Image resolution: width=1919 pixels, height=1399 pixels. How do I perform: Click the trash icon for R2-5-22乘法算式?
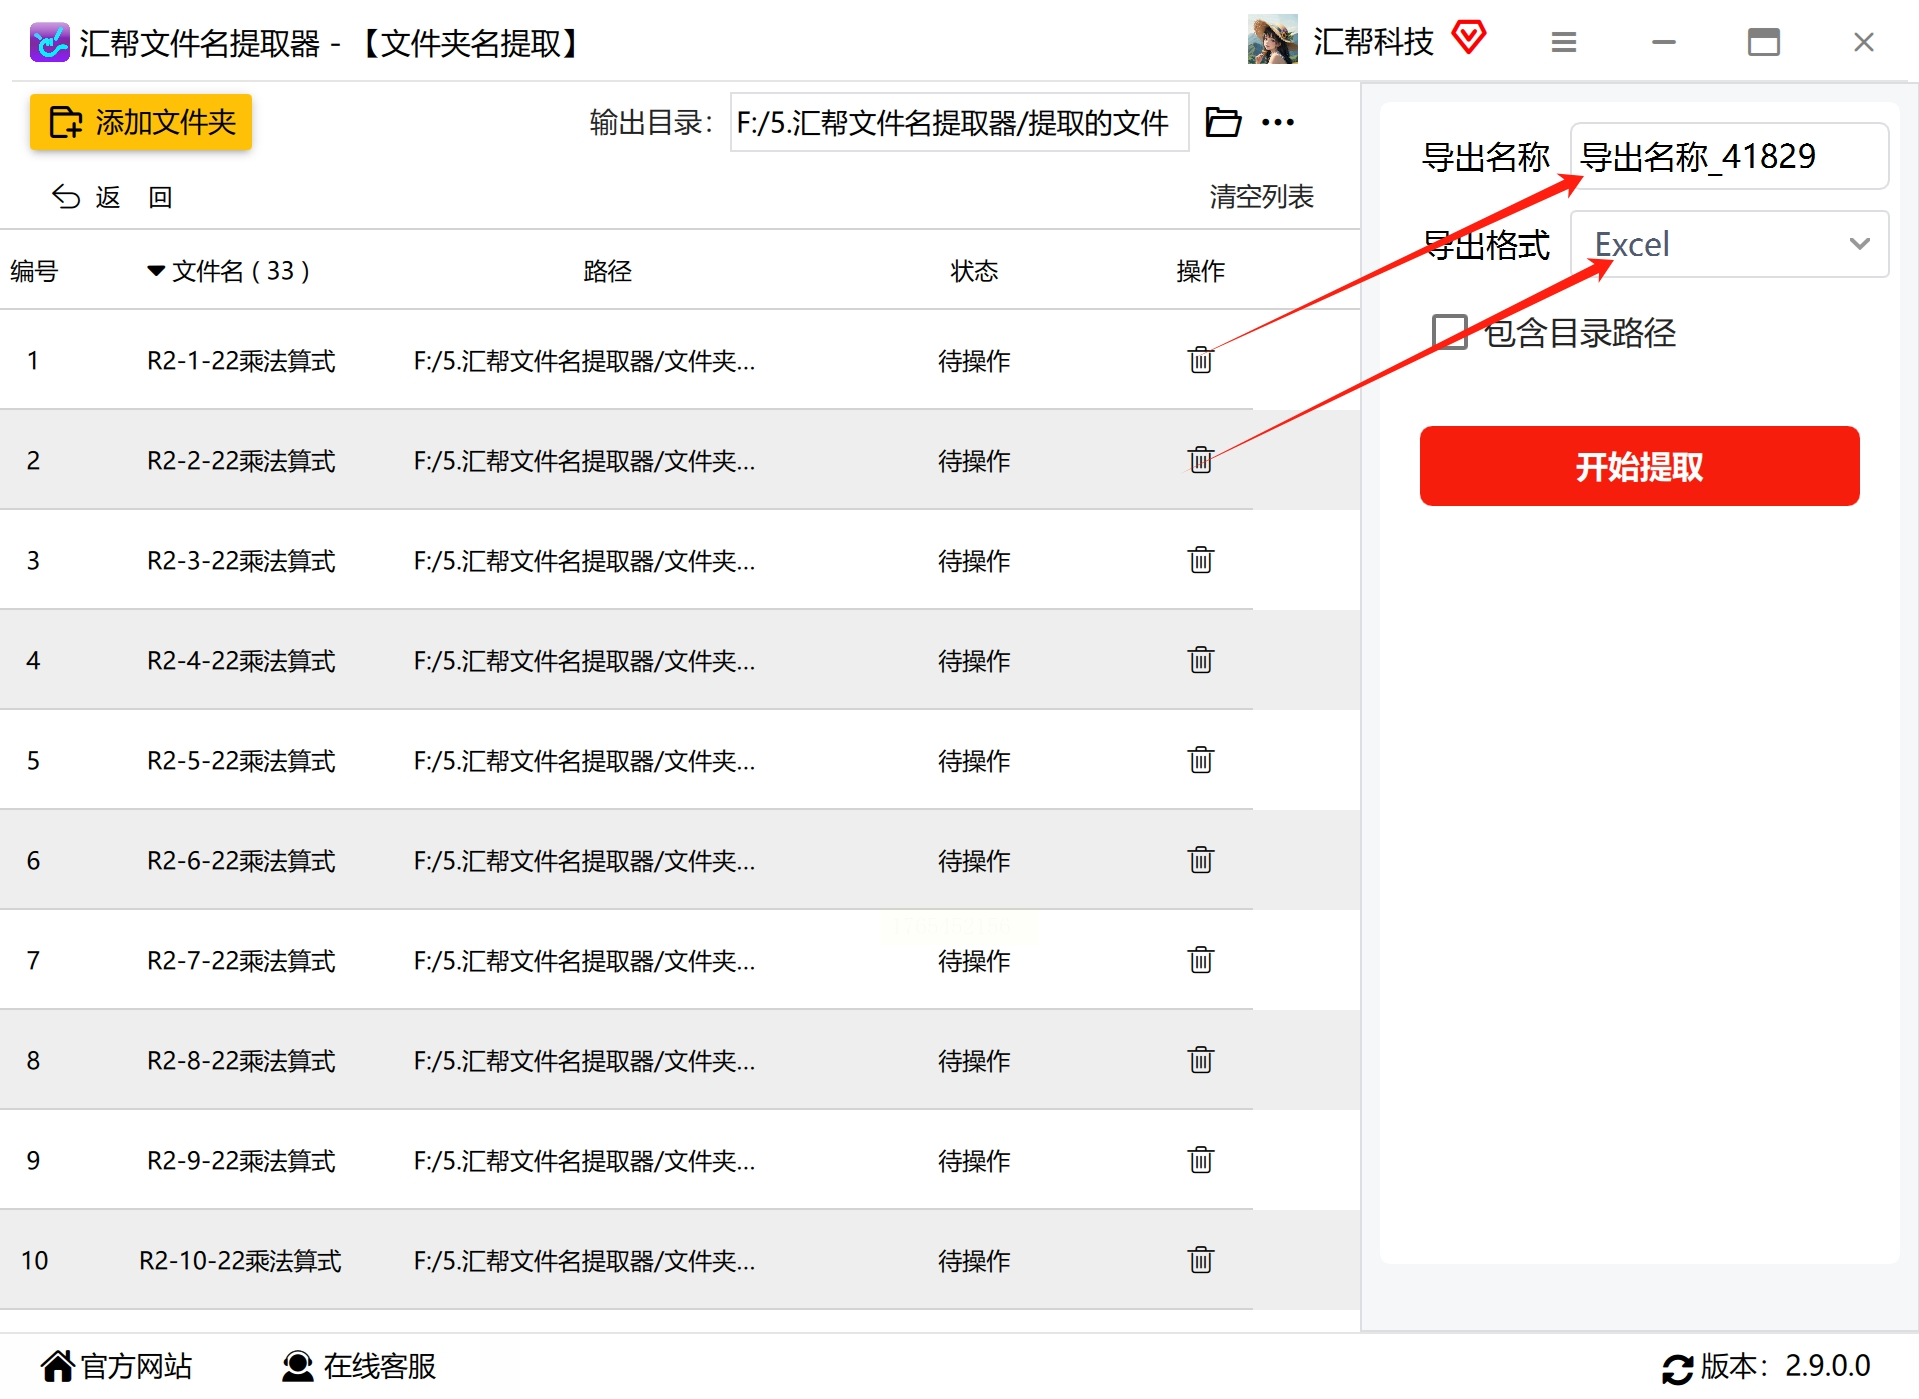tap(1200, 759)
